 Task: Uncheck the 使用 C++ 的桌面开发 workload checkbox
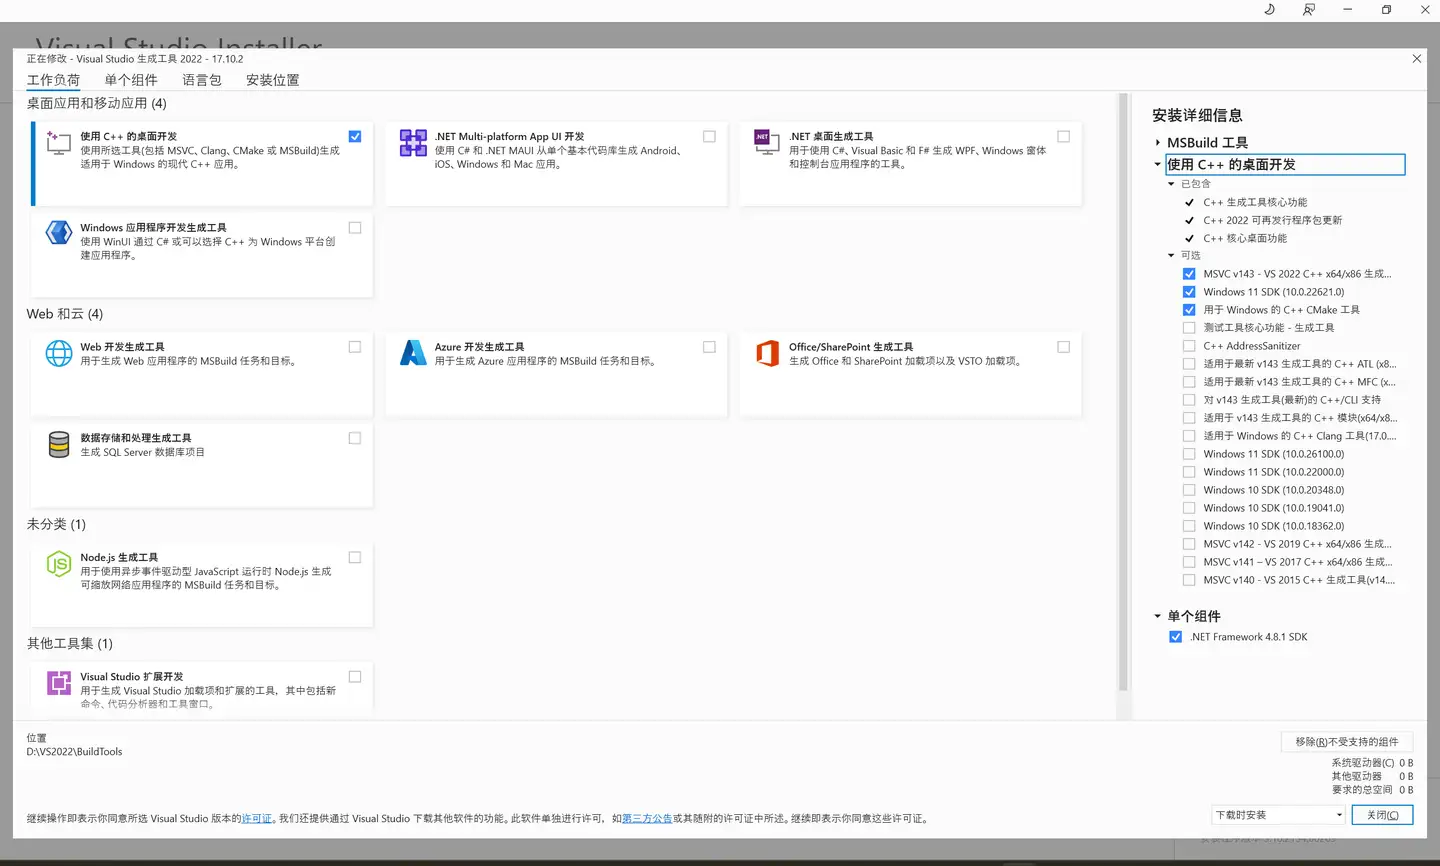click(x=355, y=137)
